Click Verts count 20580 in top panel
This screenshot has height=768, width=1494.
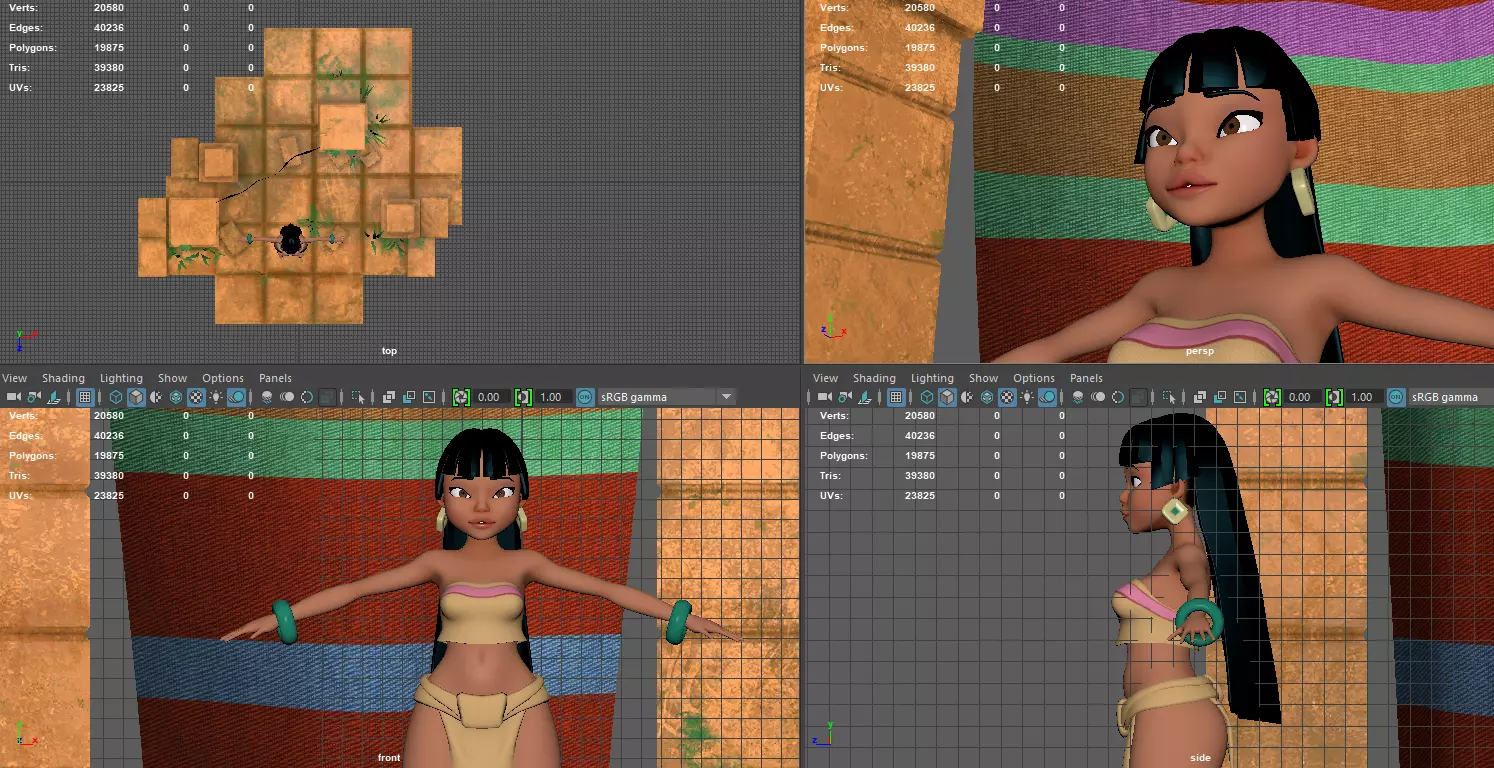pos(108,8)
